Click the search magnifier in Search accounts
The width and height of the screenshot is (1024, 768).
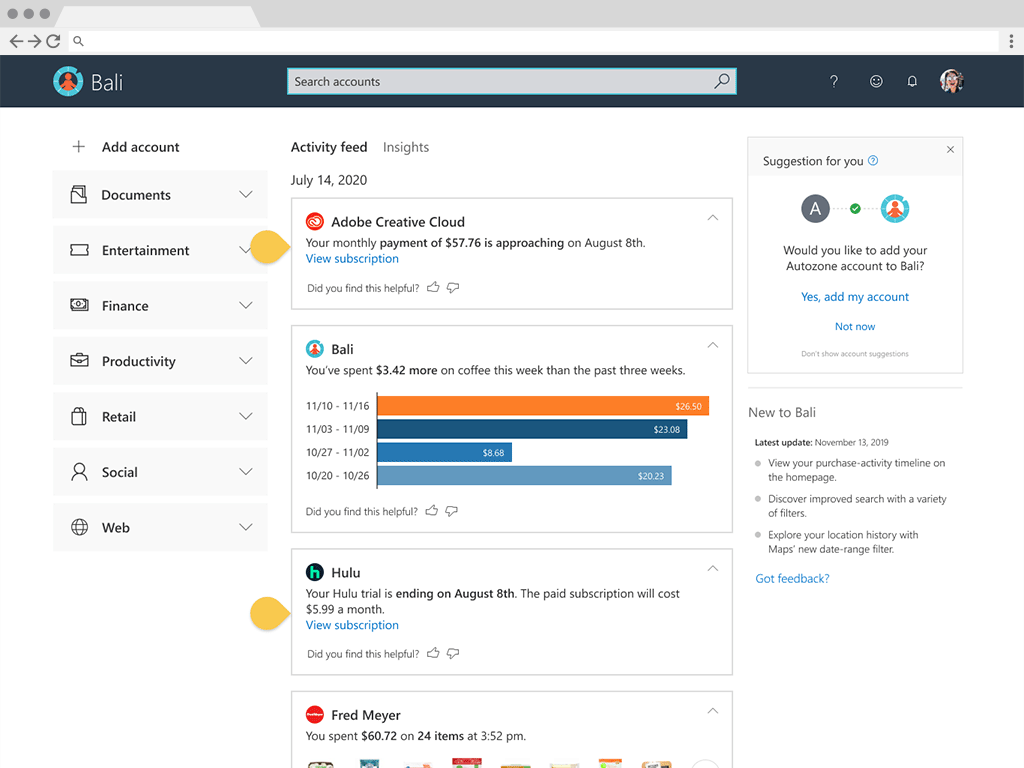[x=722, y=81]
